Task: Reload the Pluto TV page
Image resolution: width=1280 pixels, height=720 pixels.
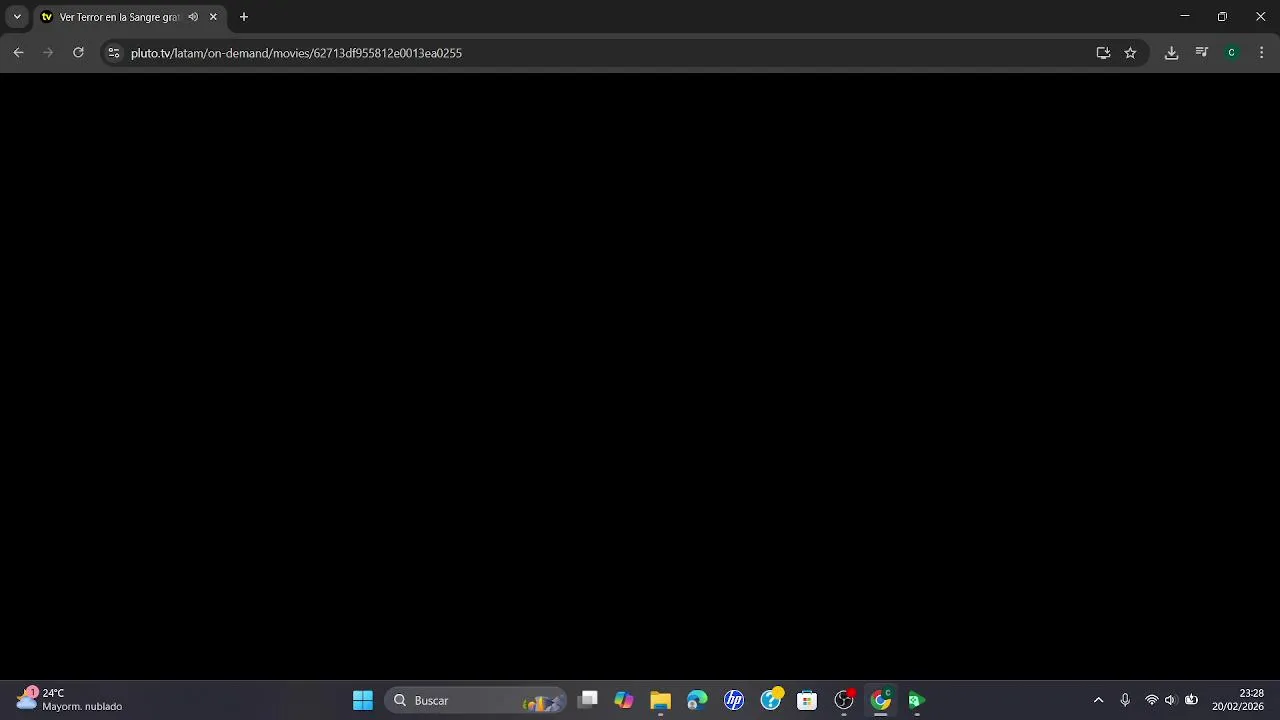Action: (78, 53)
